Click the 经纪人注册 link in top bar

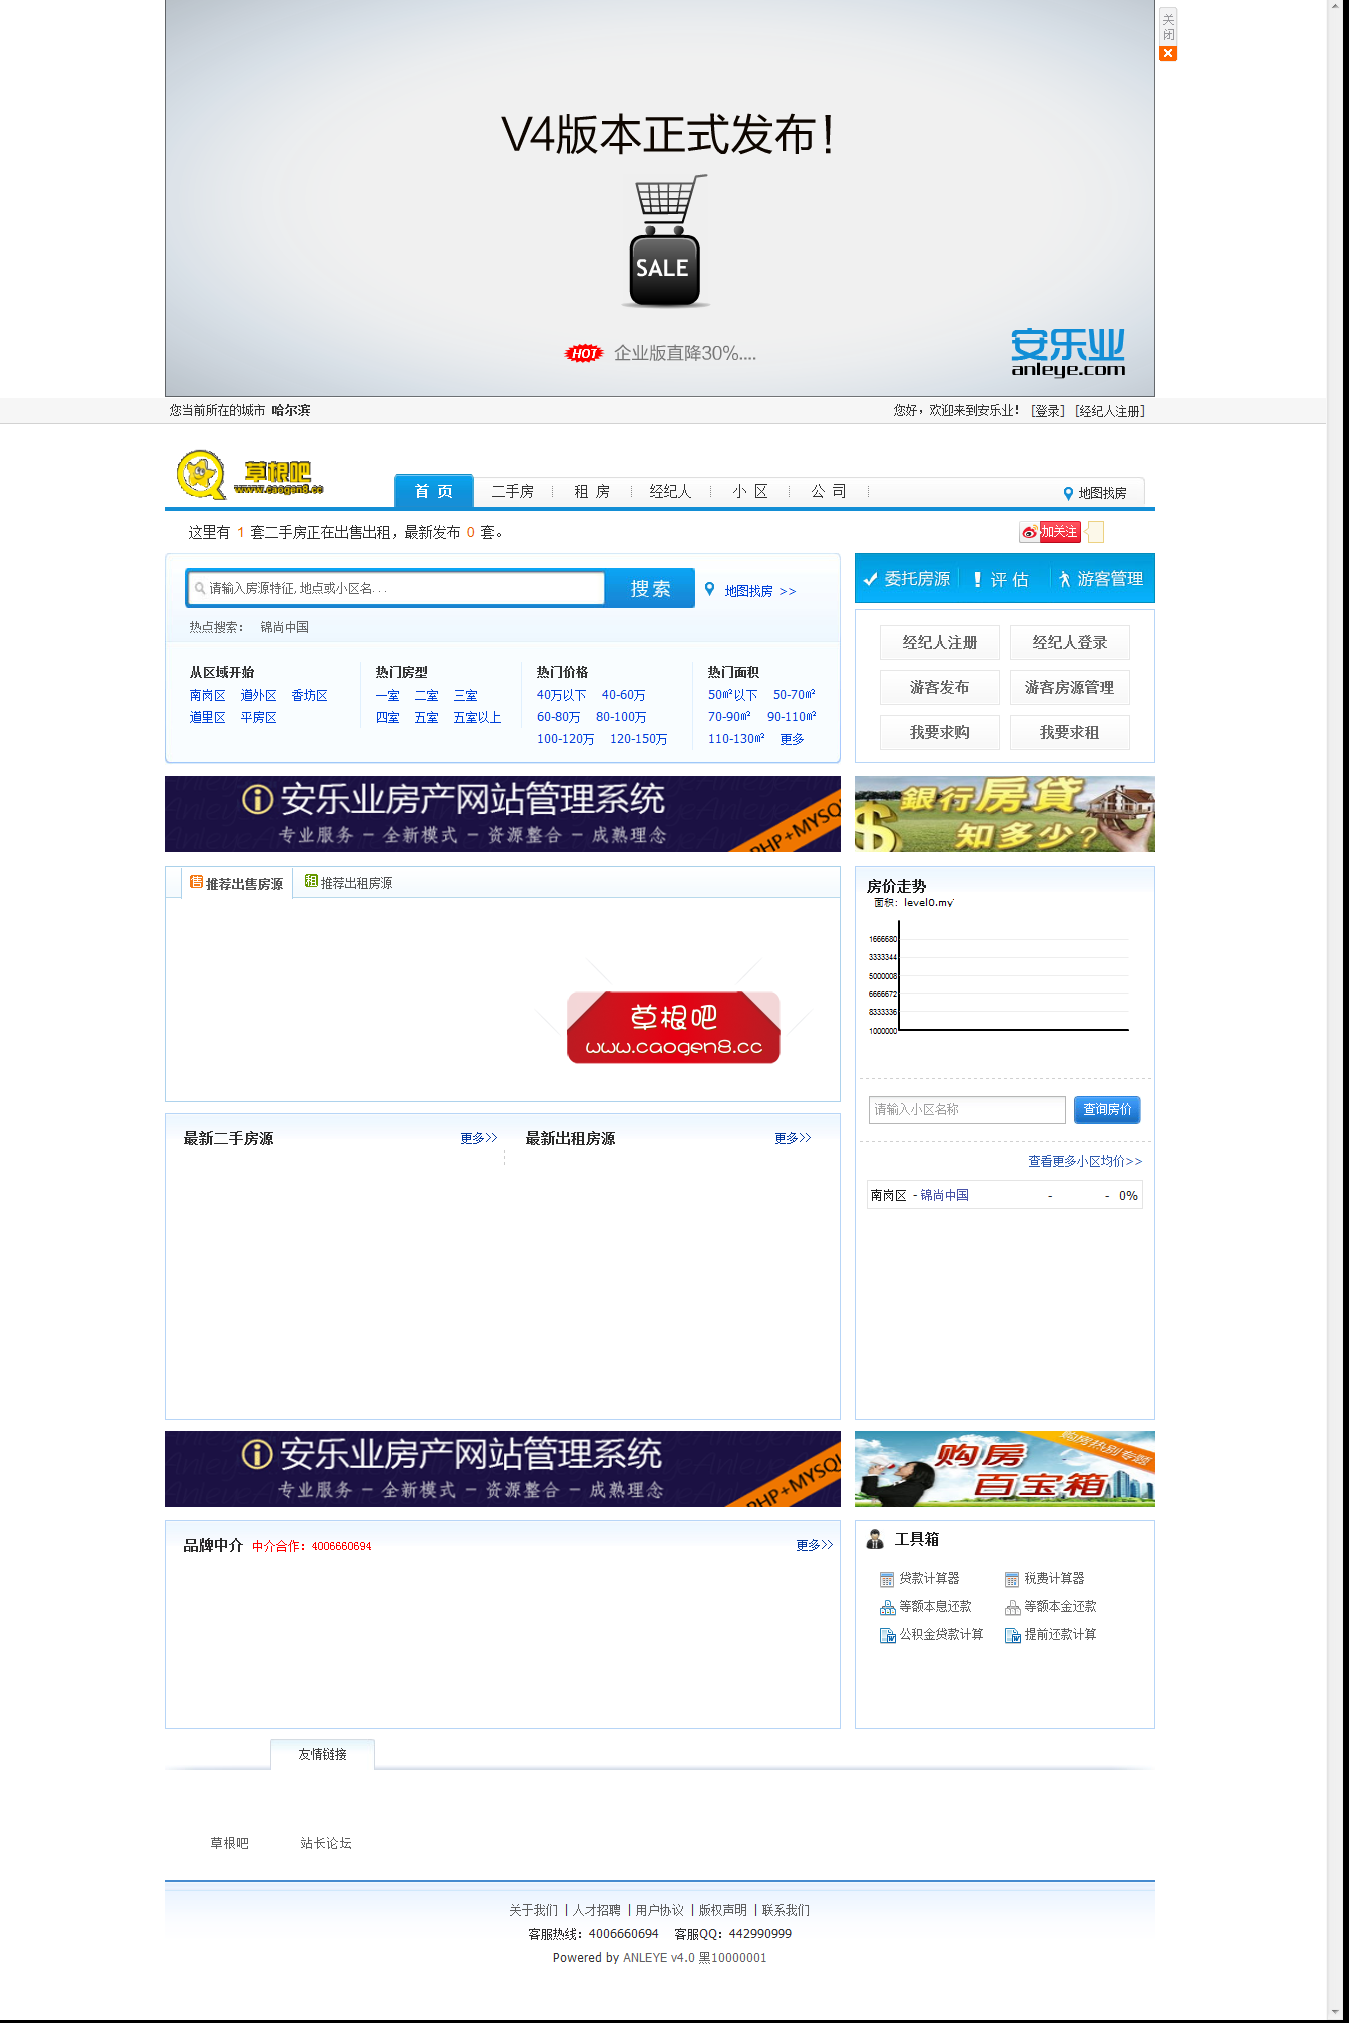pyautogui.click(x=1110, y=411)
